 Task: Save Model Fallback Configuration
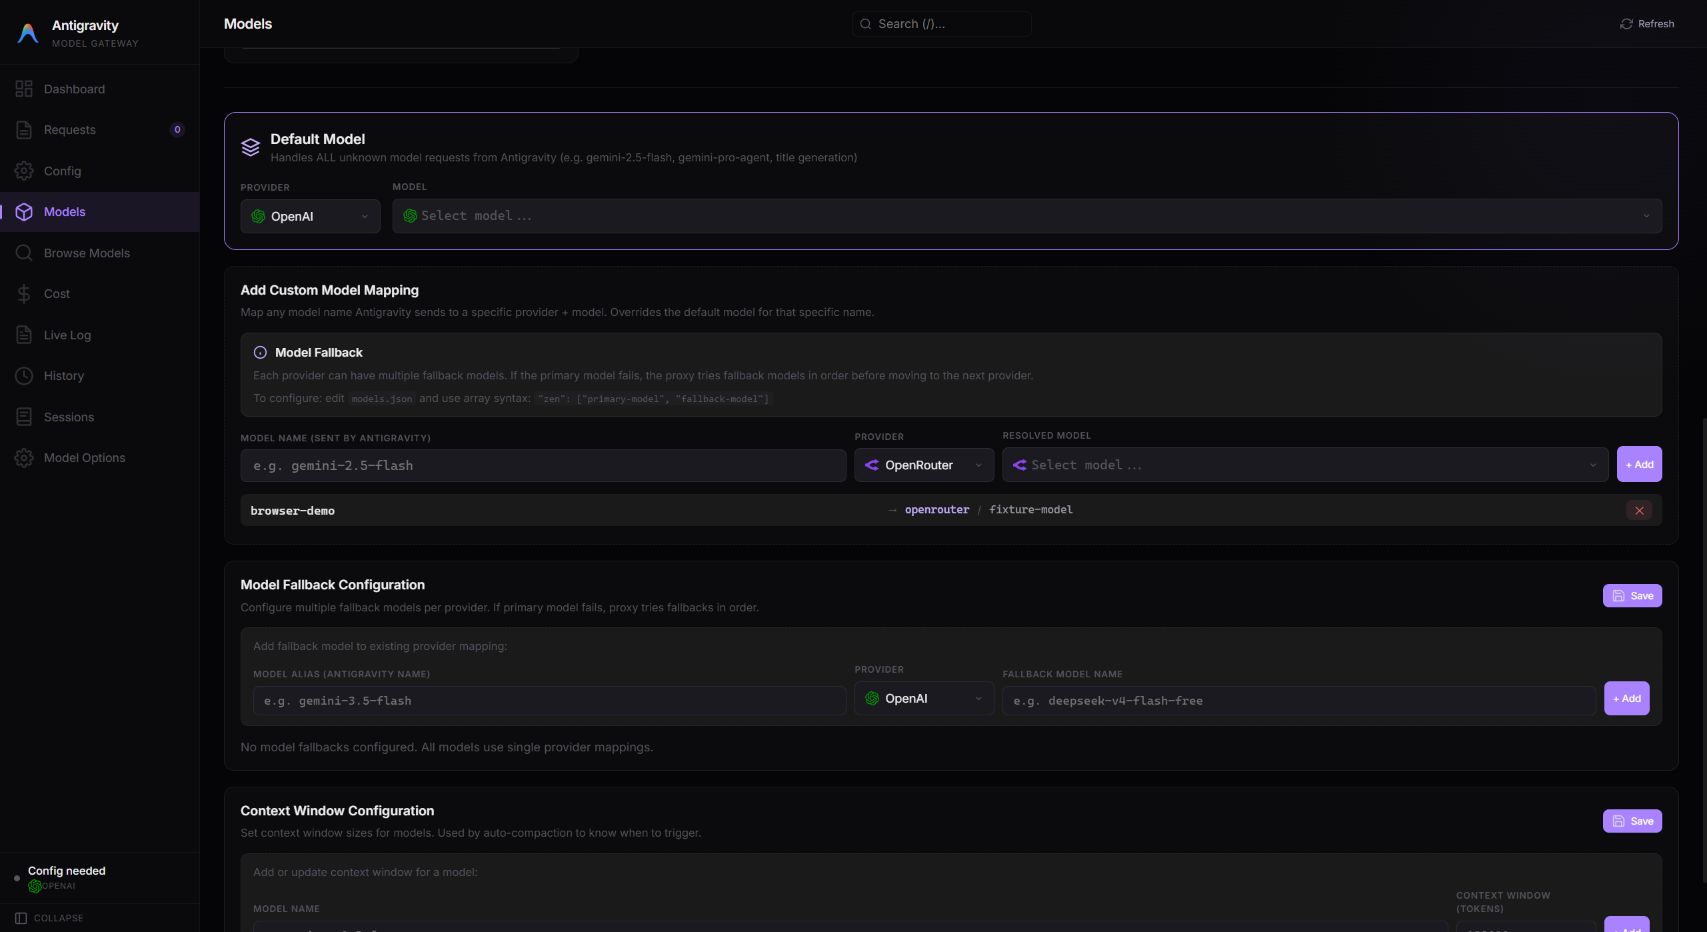click(x=1632, y=596)
